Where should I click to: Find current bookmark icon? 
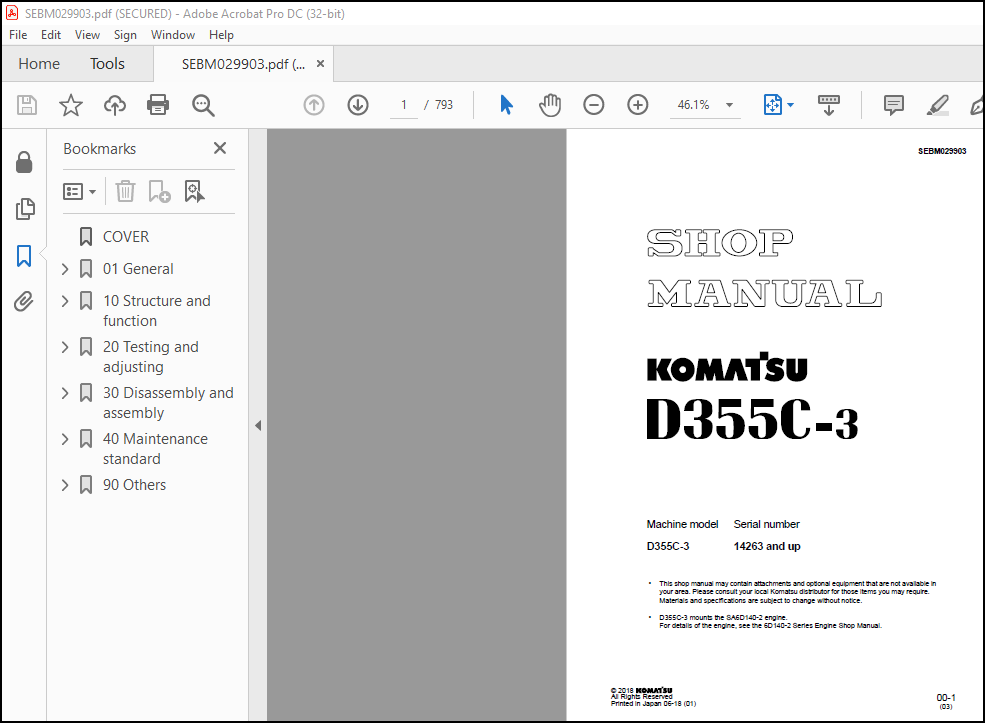pos(194,191)
